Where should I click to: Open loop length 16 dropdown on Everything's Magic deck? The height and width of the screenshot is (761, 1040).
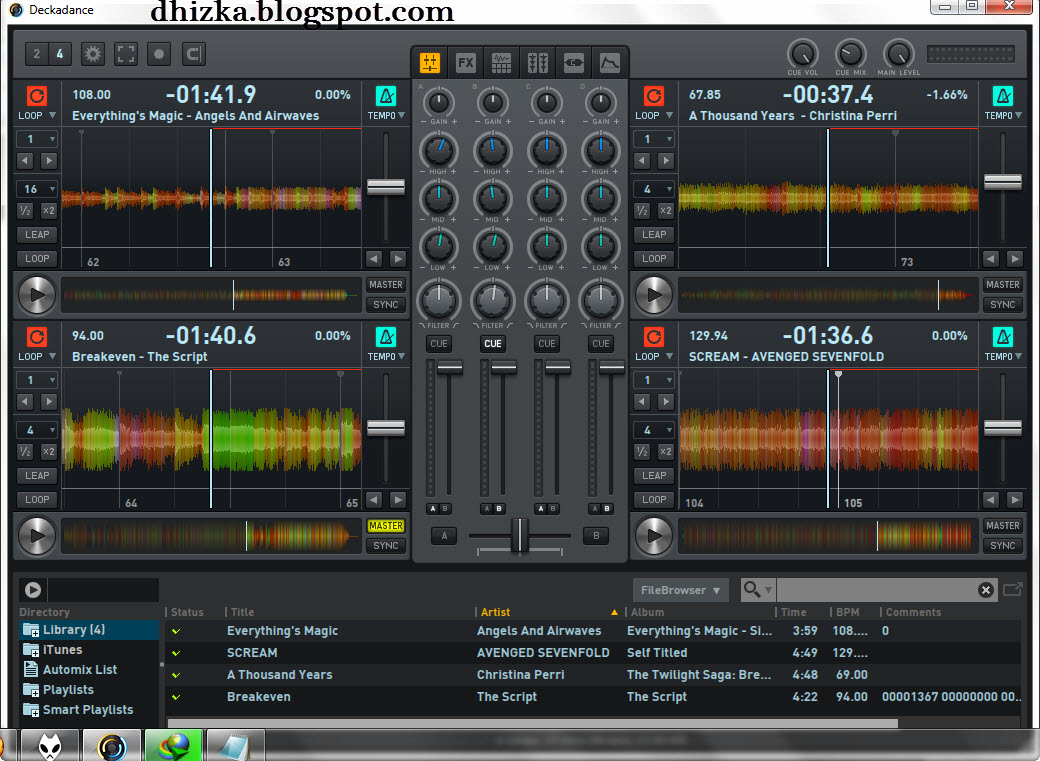pos(38,189)
